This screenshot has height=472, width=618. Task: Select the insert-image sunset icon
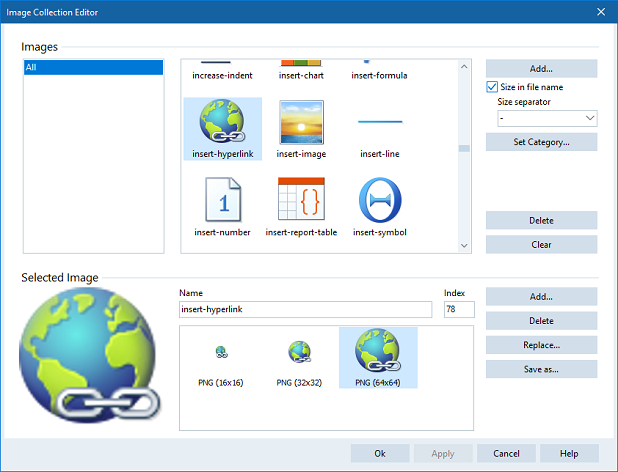300,122
